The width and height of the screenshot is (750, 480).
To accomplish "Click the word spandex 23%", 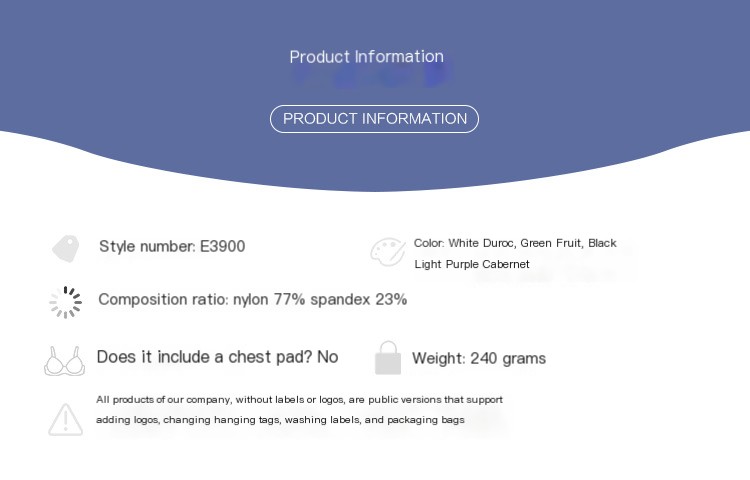I will pyautogui.click(x=359, y=299).
